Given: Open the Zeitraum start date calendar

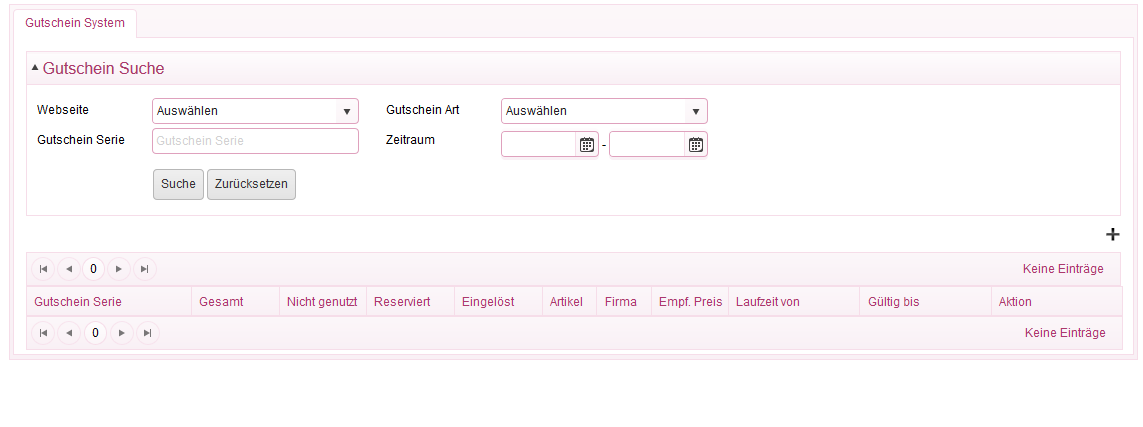Looking at the screenshot, I should click(587, 144).
